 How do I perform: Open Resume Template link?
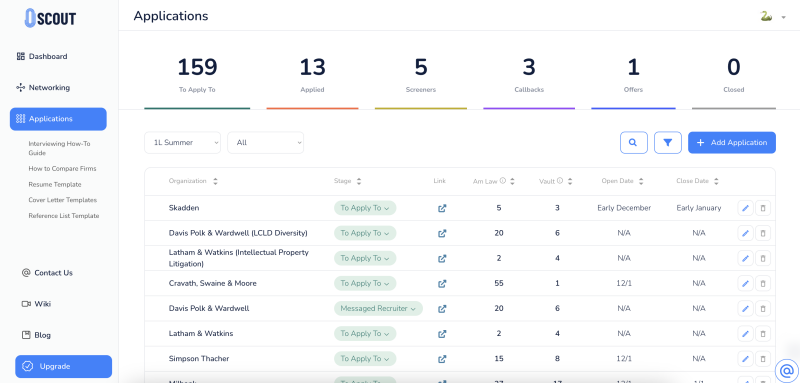point(55,184)
